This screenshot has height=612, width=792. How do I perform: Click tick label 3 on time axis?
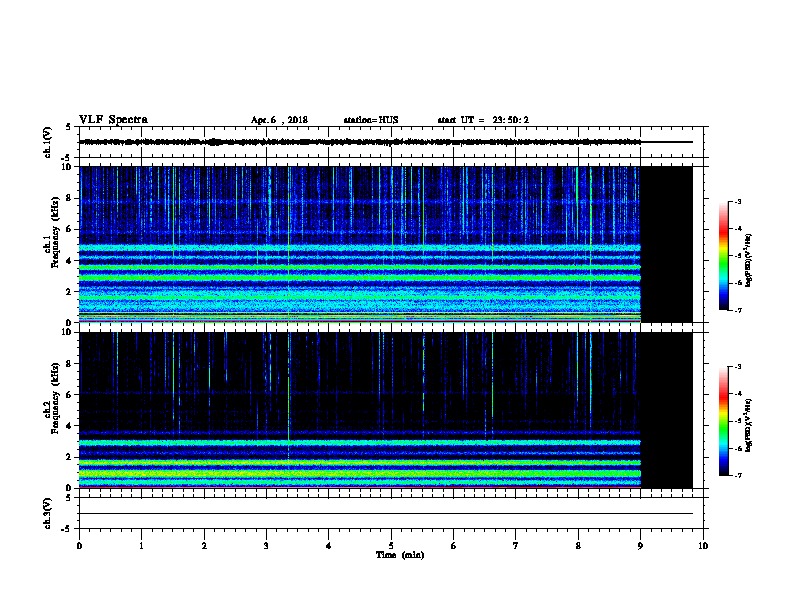tap(266, 546)
